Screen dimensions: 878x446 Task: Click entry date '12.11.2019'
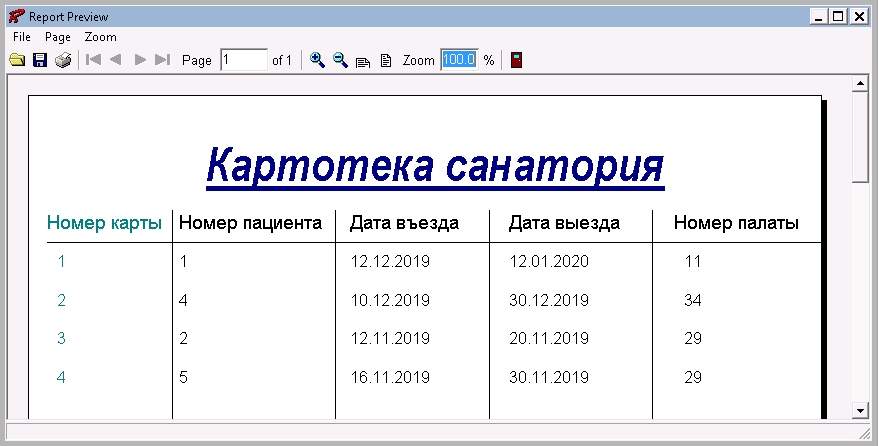pyautogui.click(x=390, y=339)
